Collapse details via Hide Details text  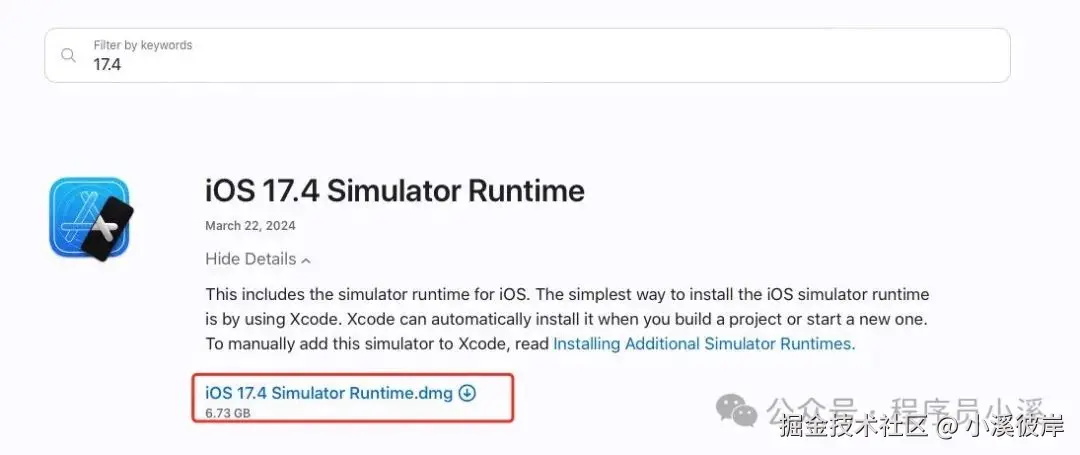coord(250,259)
